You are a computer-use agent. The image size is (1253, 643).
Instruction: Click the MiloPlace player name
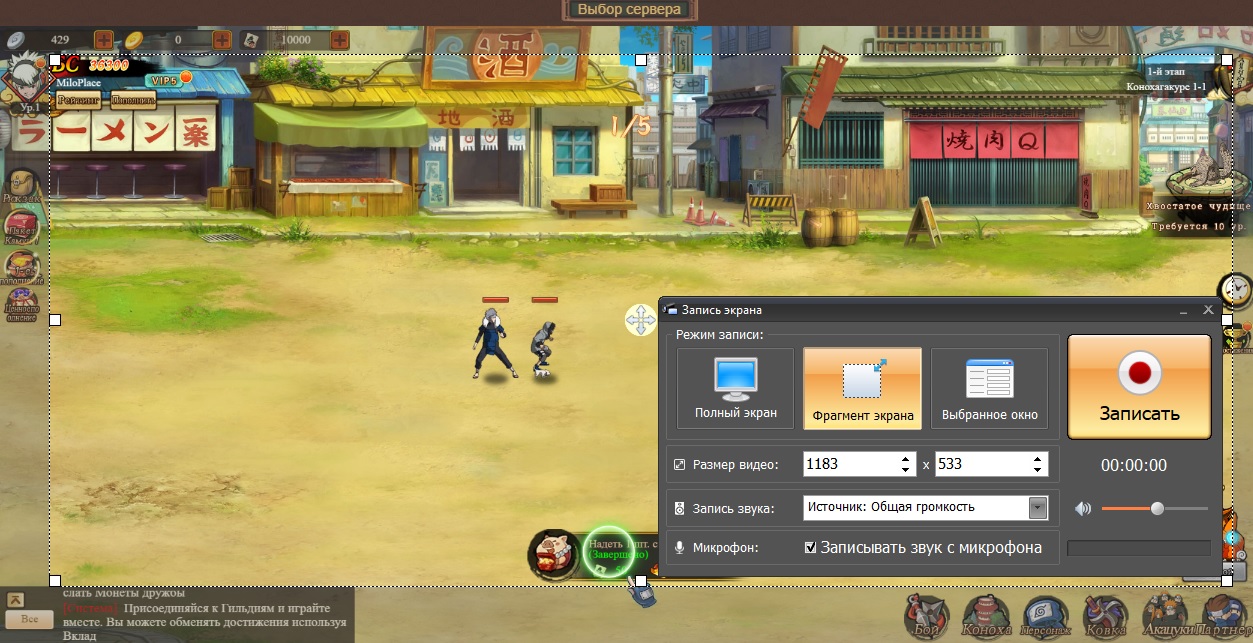tap(79, 83)
